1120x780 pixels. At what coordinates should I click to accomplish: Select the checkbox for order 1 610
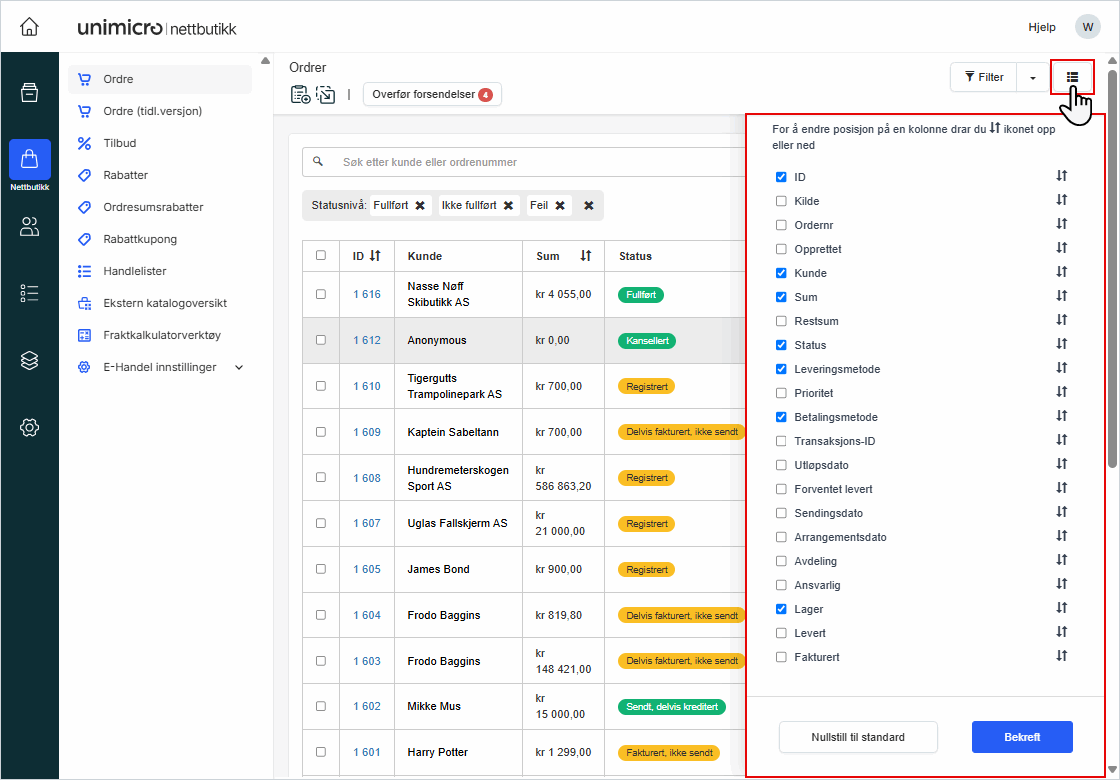[321, 386]
